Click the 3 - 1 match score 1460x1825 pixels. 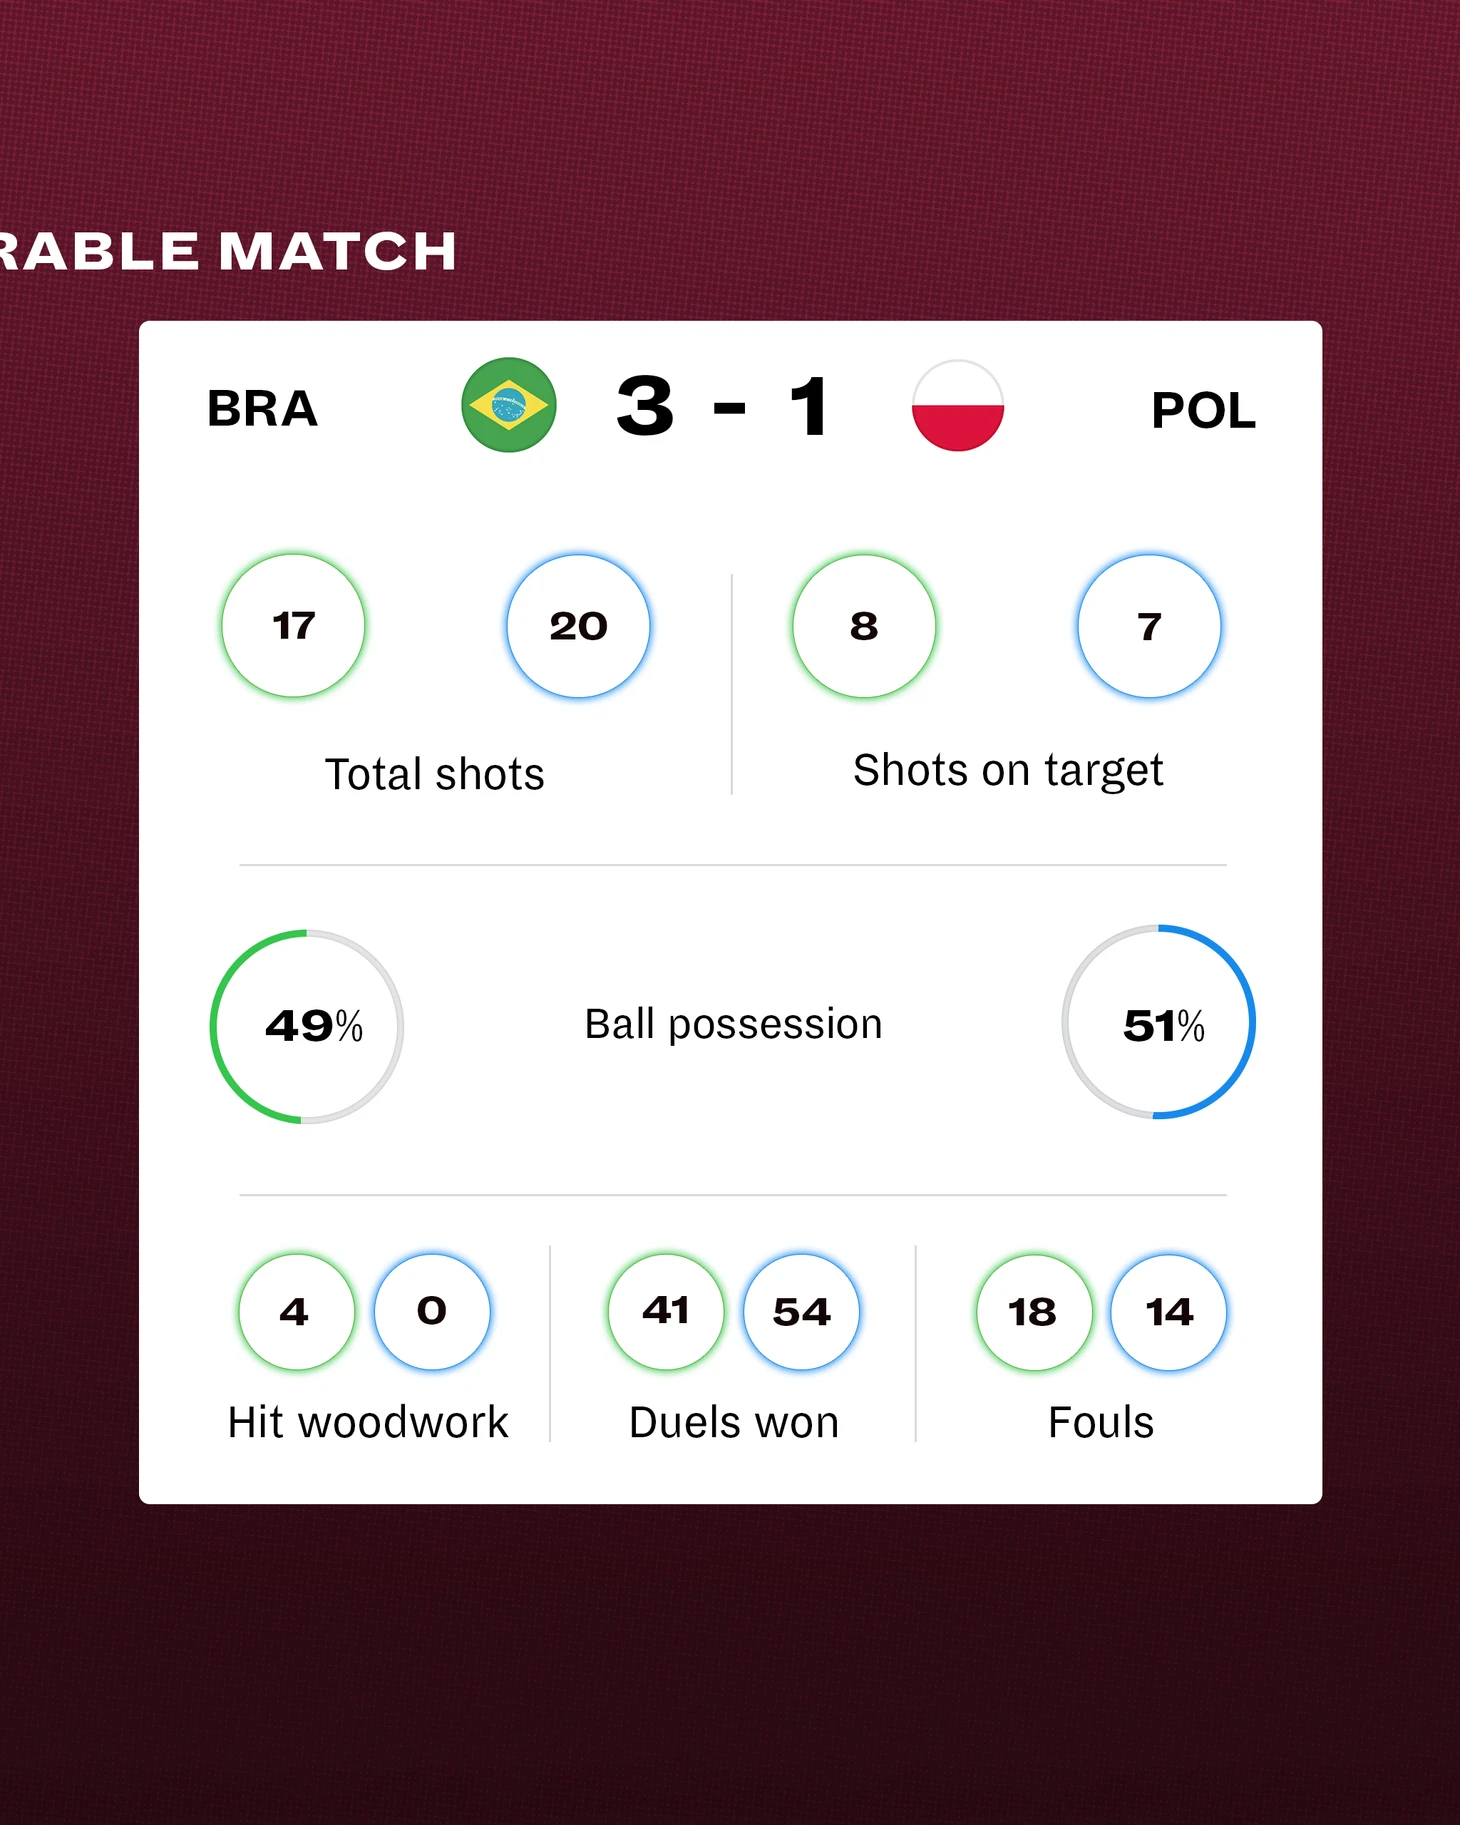(723, 406)
